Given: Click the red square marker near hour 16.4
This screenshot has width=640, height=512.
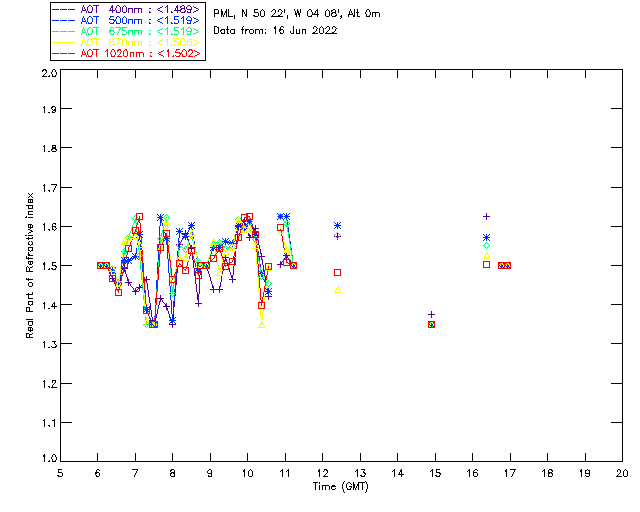Looking at the screenshot, I should [486, 265].
